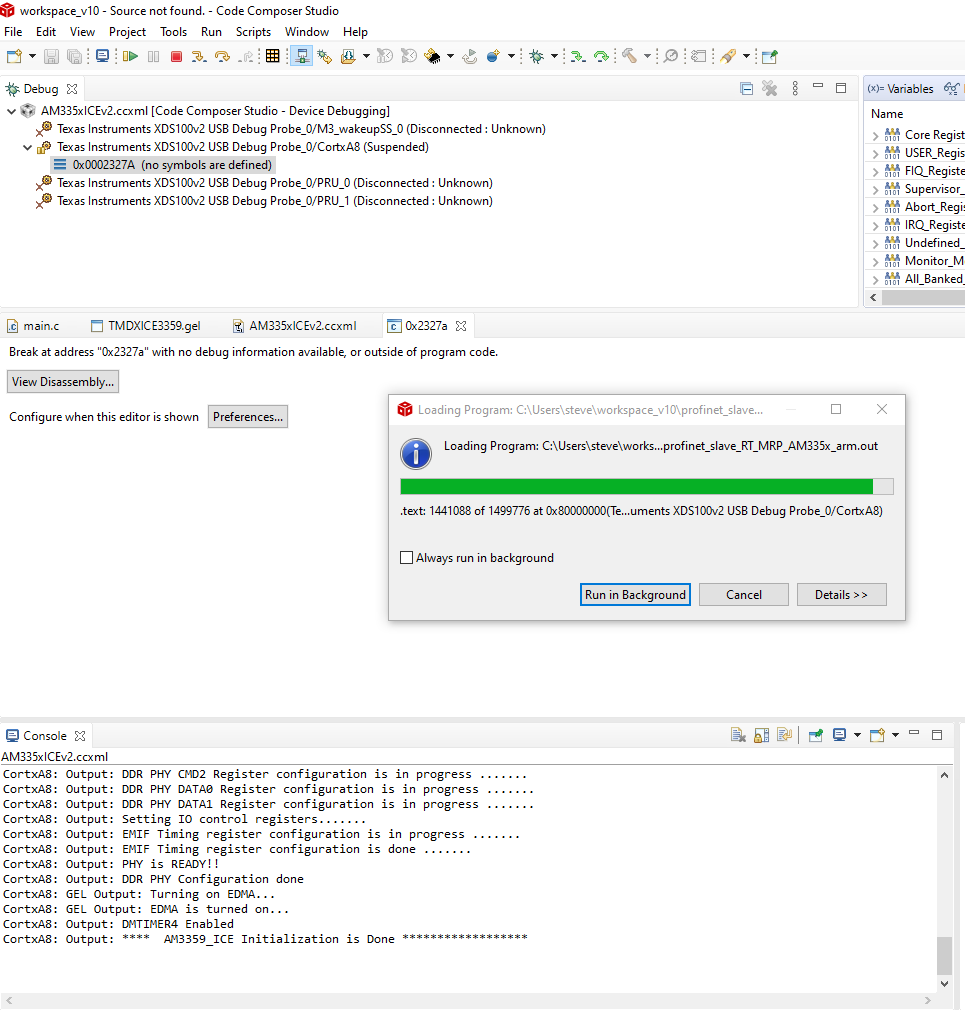Clear the Console output
Image resolution: width=965 pixels, height=1010 pixels.
[x=738, y=734]
